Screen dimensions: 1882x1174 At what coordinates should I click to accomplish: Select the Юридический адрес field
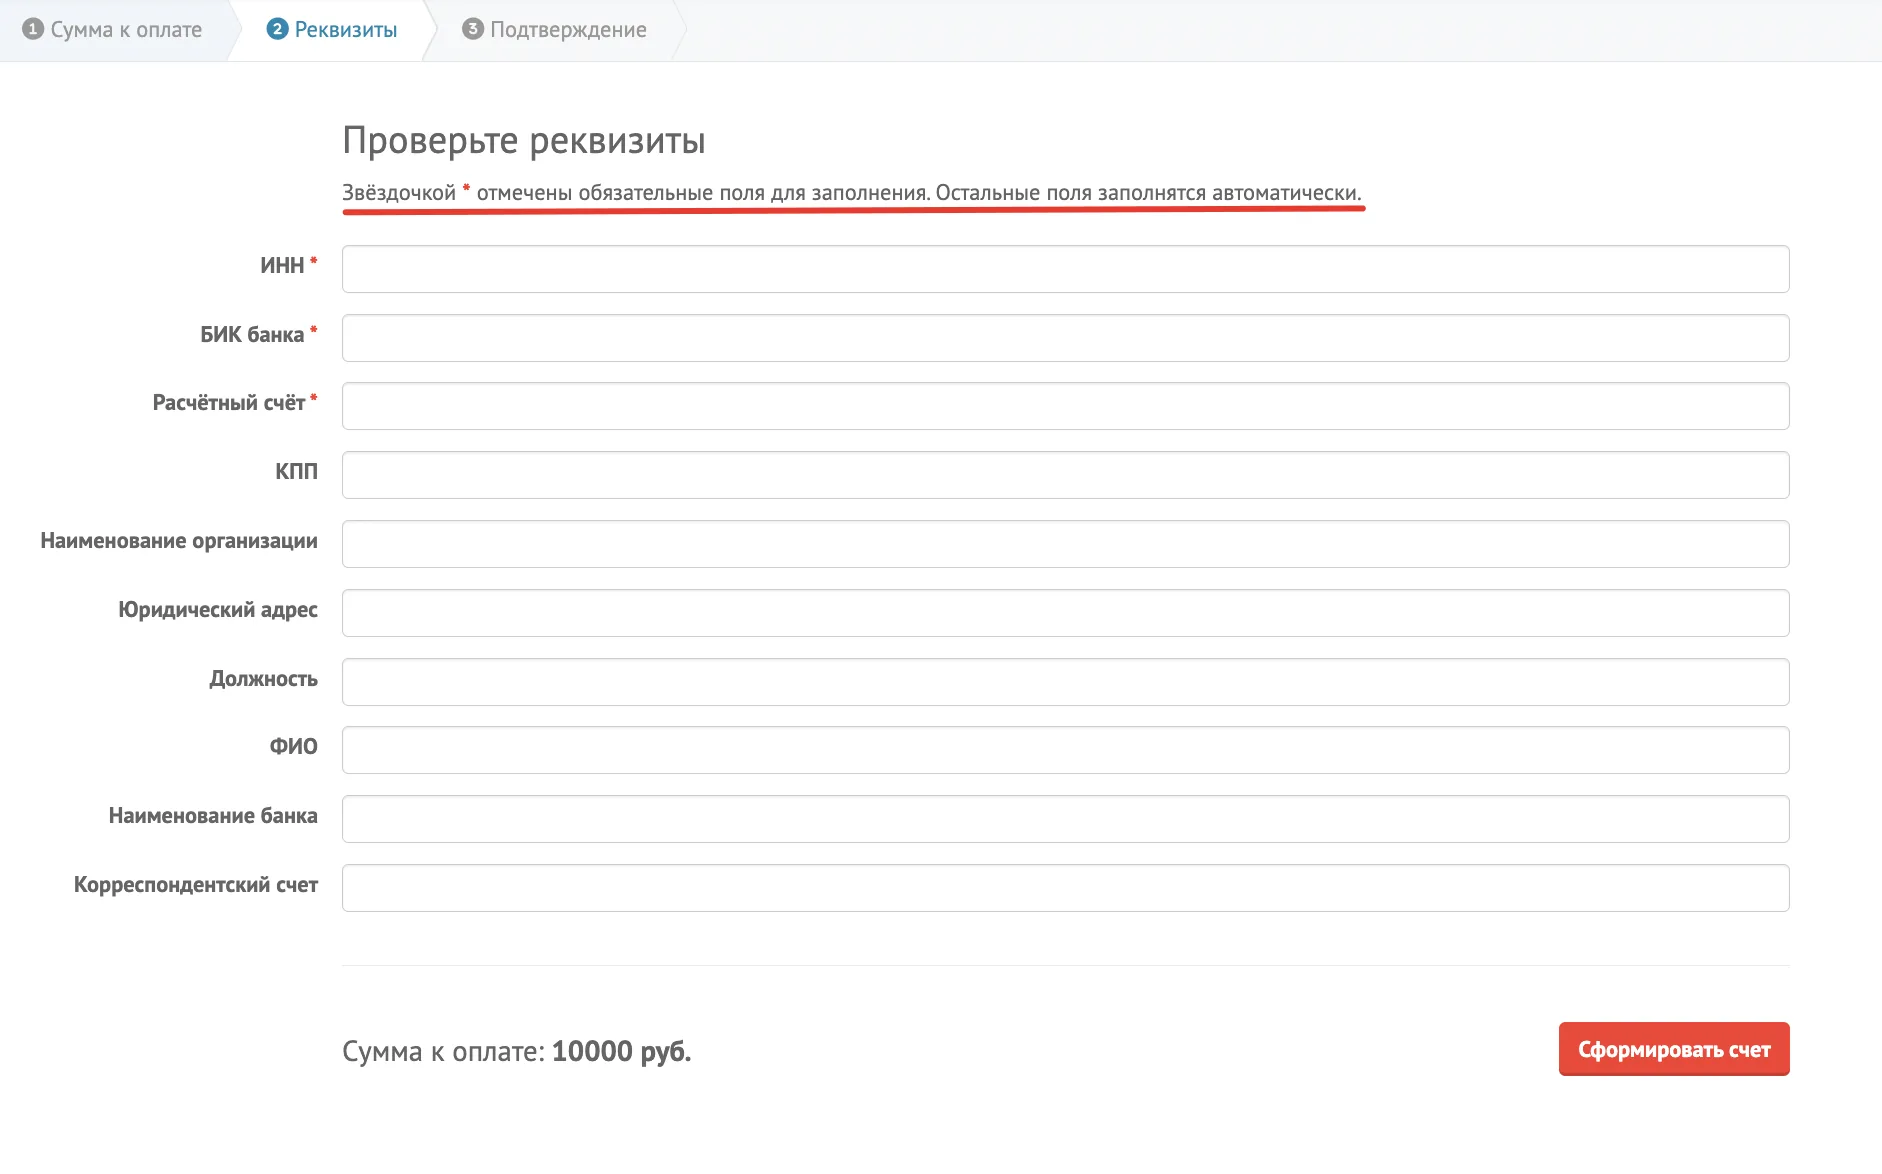coord(1065,613)
